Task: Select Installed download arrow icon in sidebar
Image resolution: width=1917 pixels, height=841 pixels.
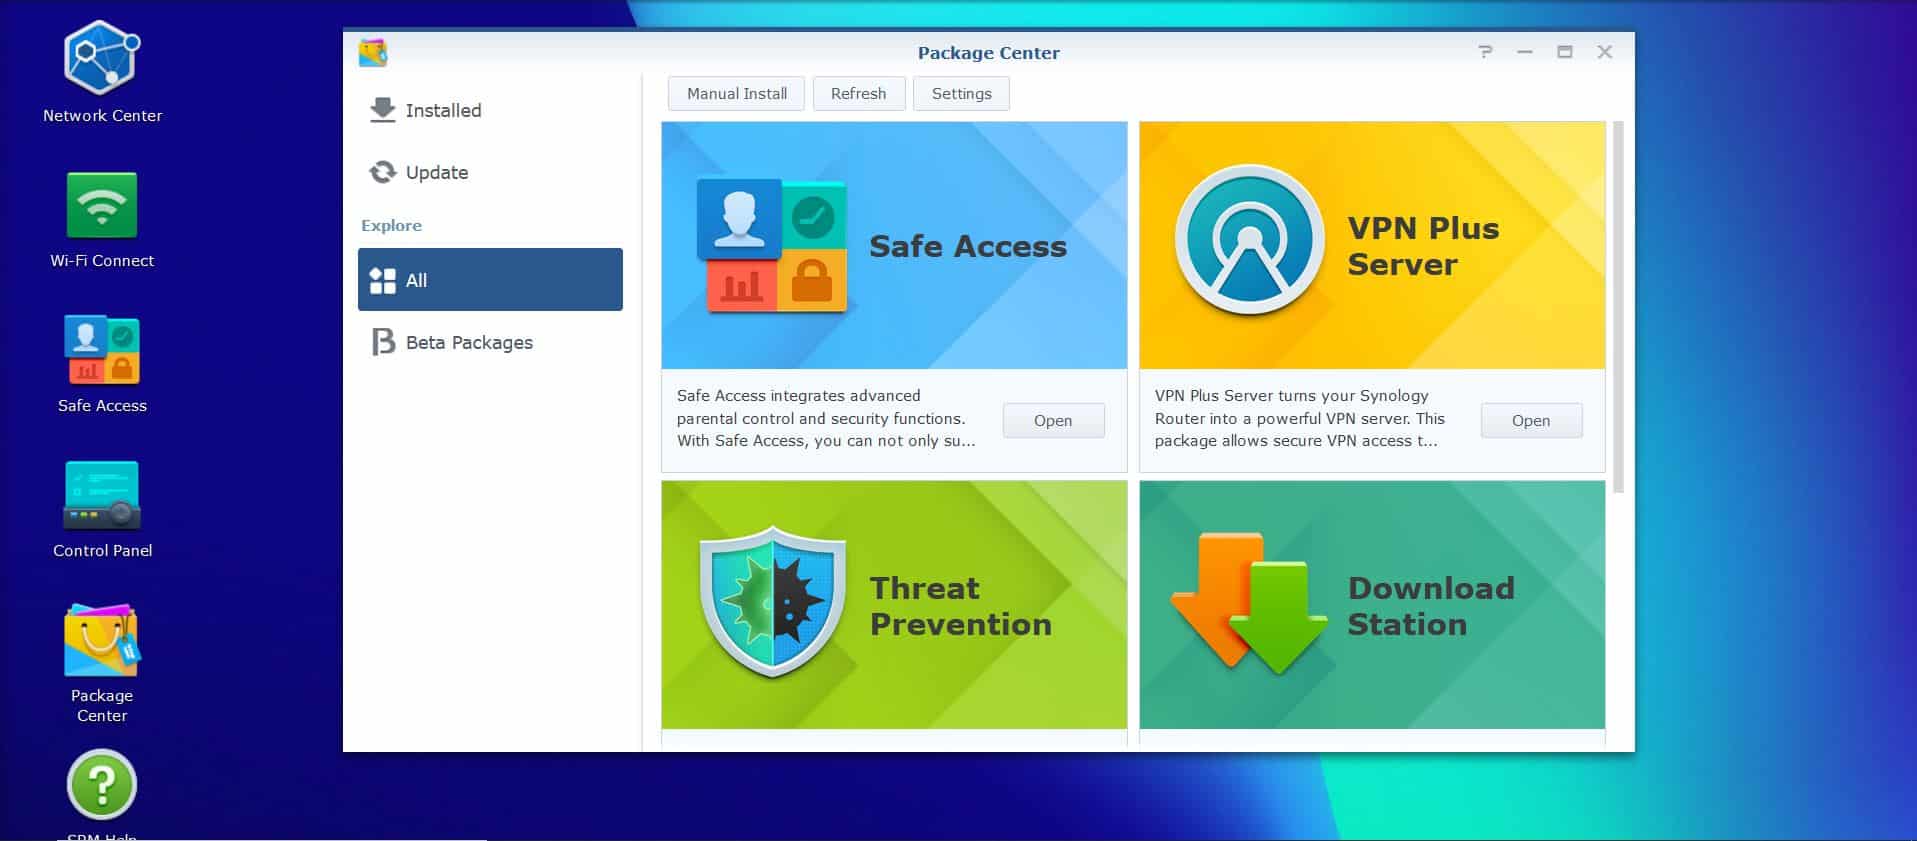Action: (382, 110)
